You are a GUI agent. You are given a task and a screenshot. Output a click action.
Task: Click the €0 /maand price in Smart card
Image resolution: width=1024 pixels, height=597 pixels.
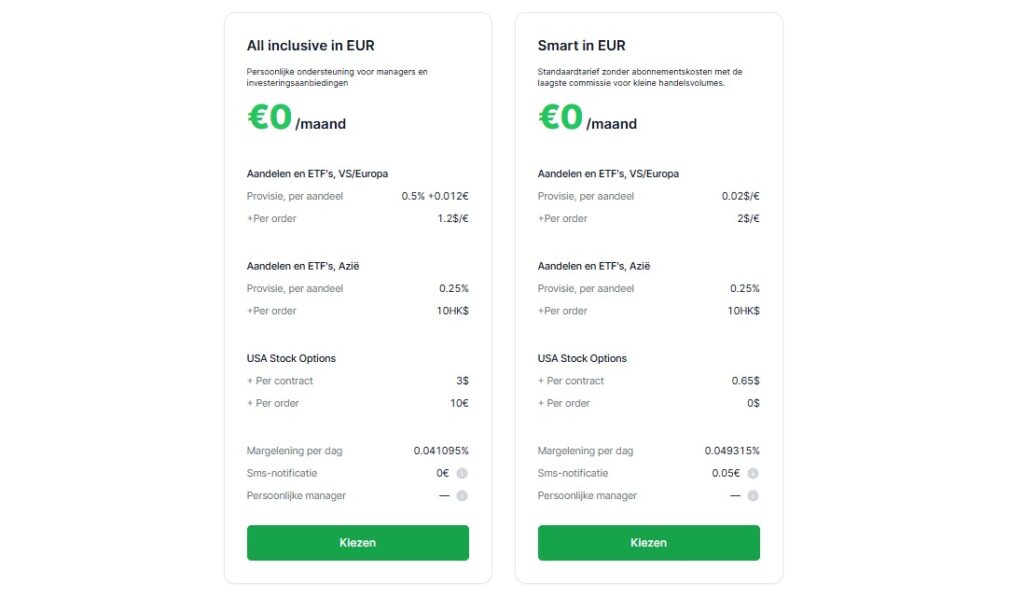[x=587, y=119]
